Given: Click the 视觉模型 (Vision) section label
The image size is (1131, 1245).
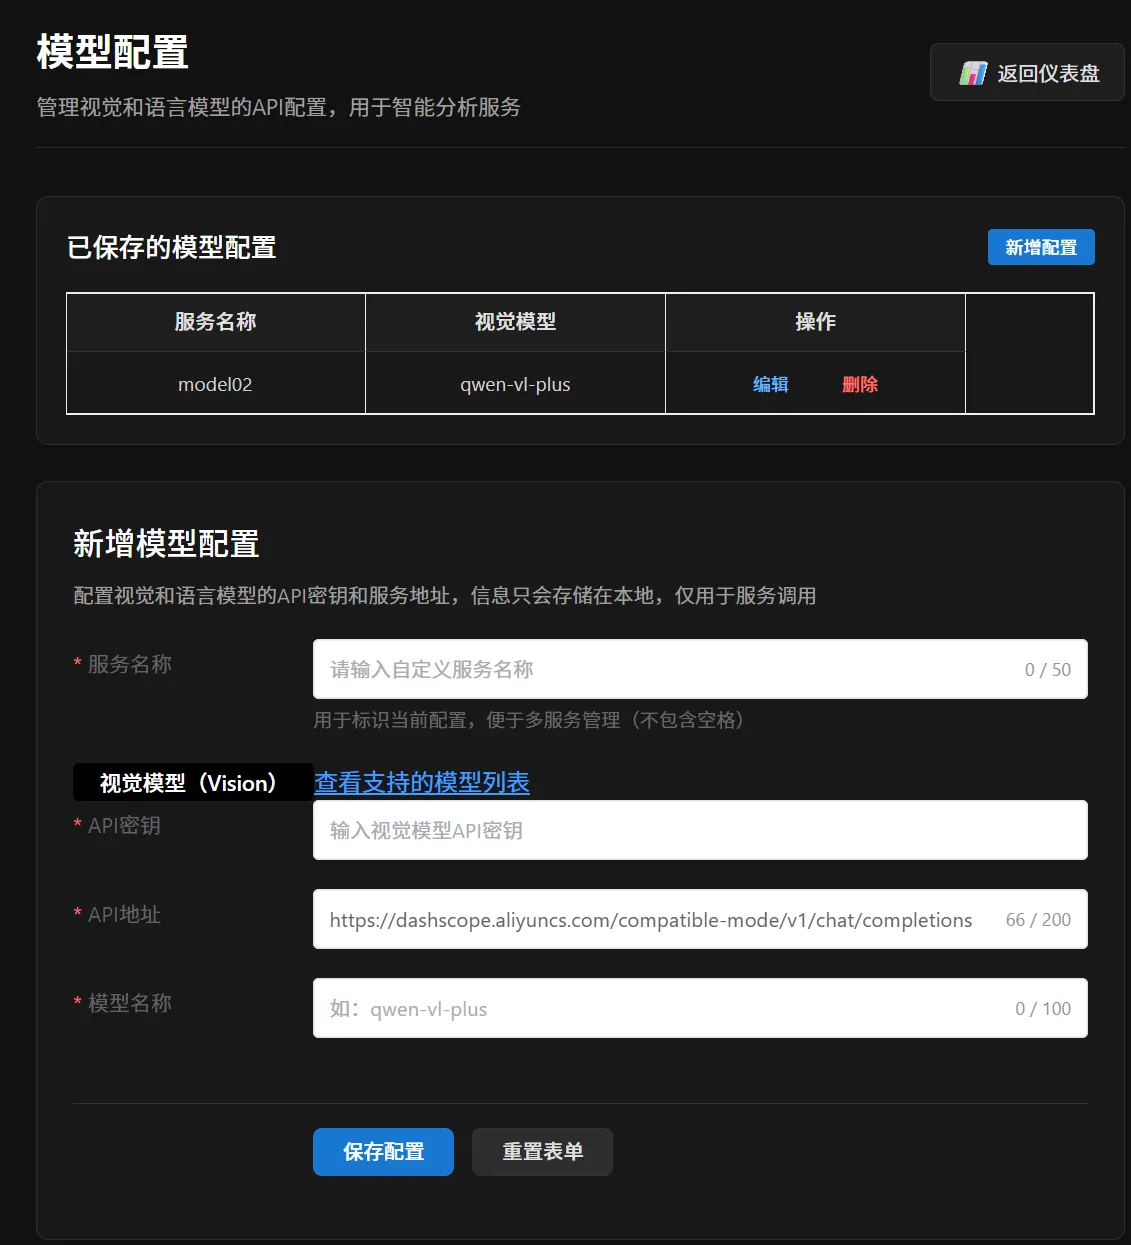Looking at the screenshot, I should (x=188, y=783).
